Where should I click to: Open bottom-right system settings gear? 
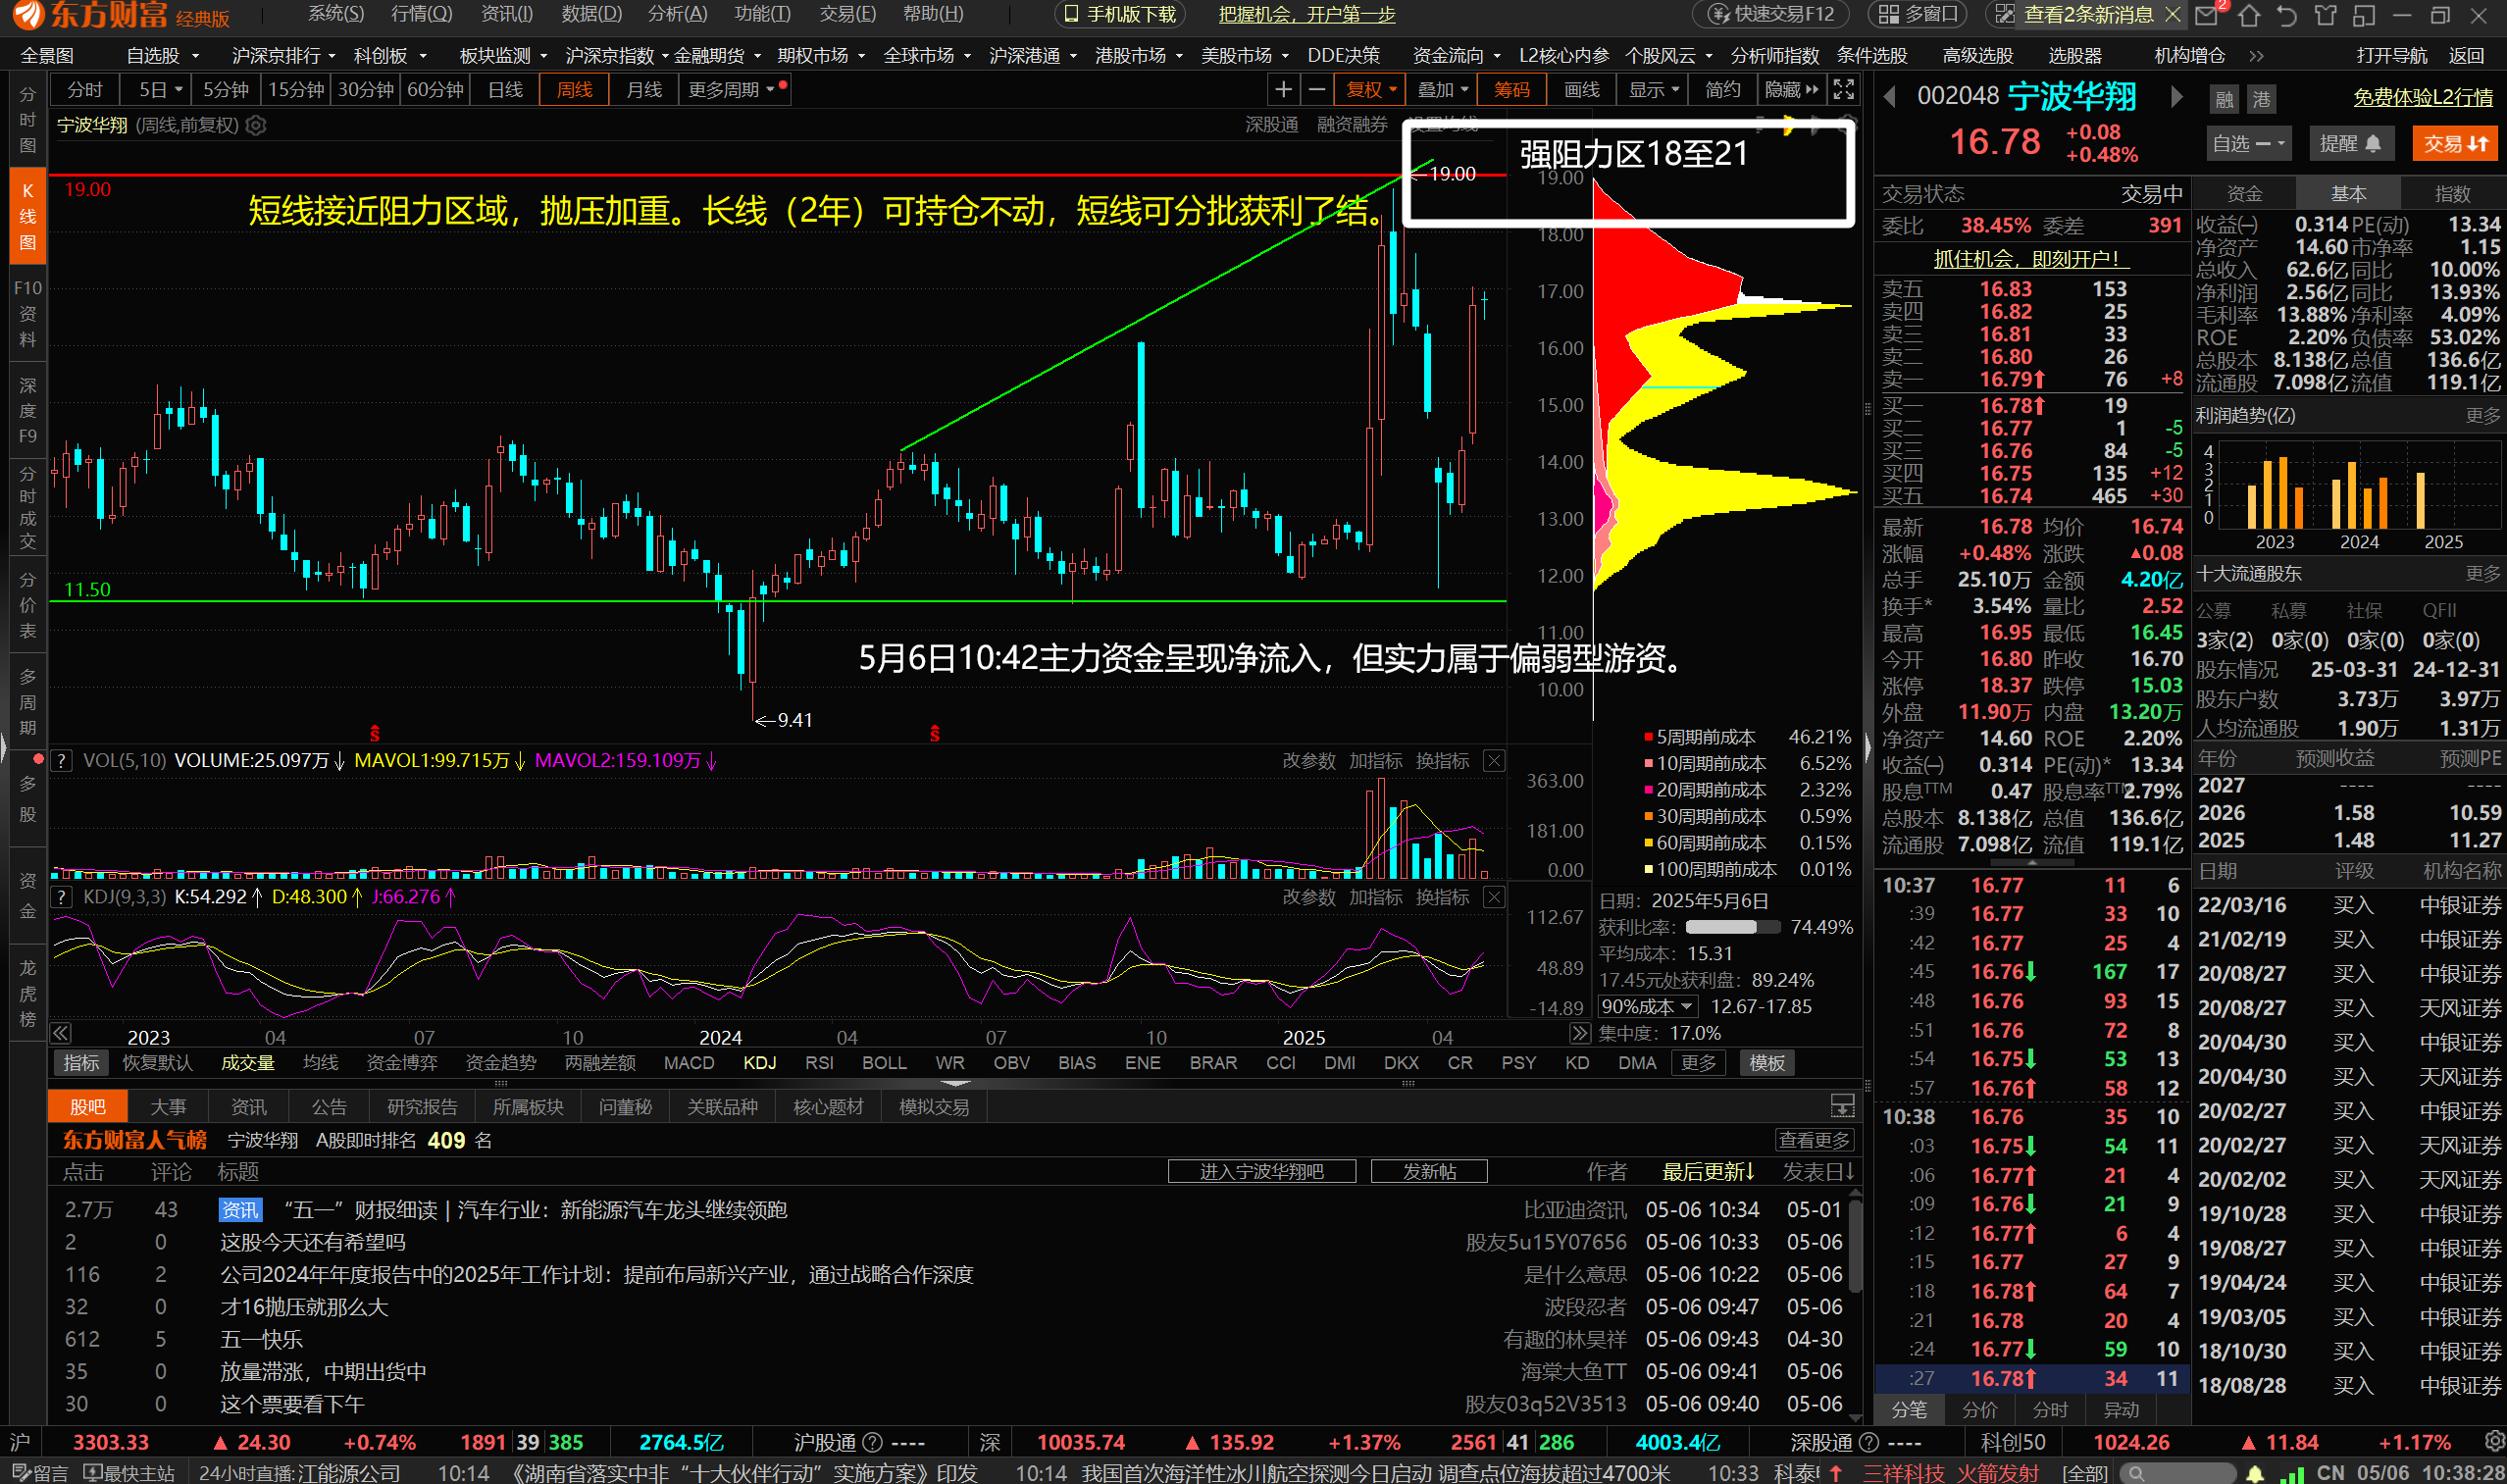[2494, 1442]
